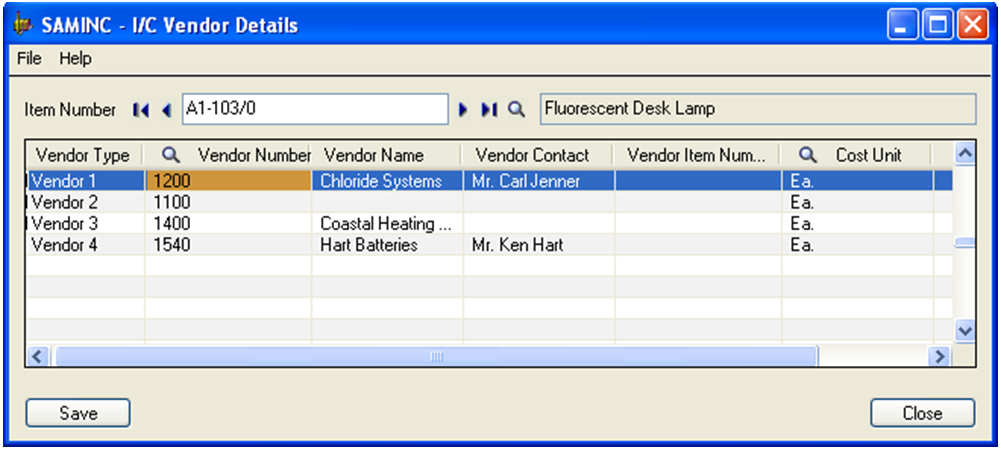Go to previous item number record
This screenshot has width=1001, height=450.
coord(167,110)
